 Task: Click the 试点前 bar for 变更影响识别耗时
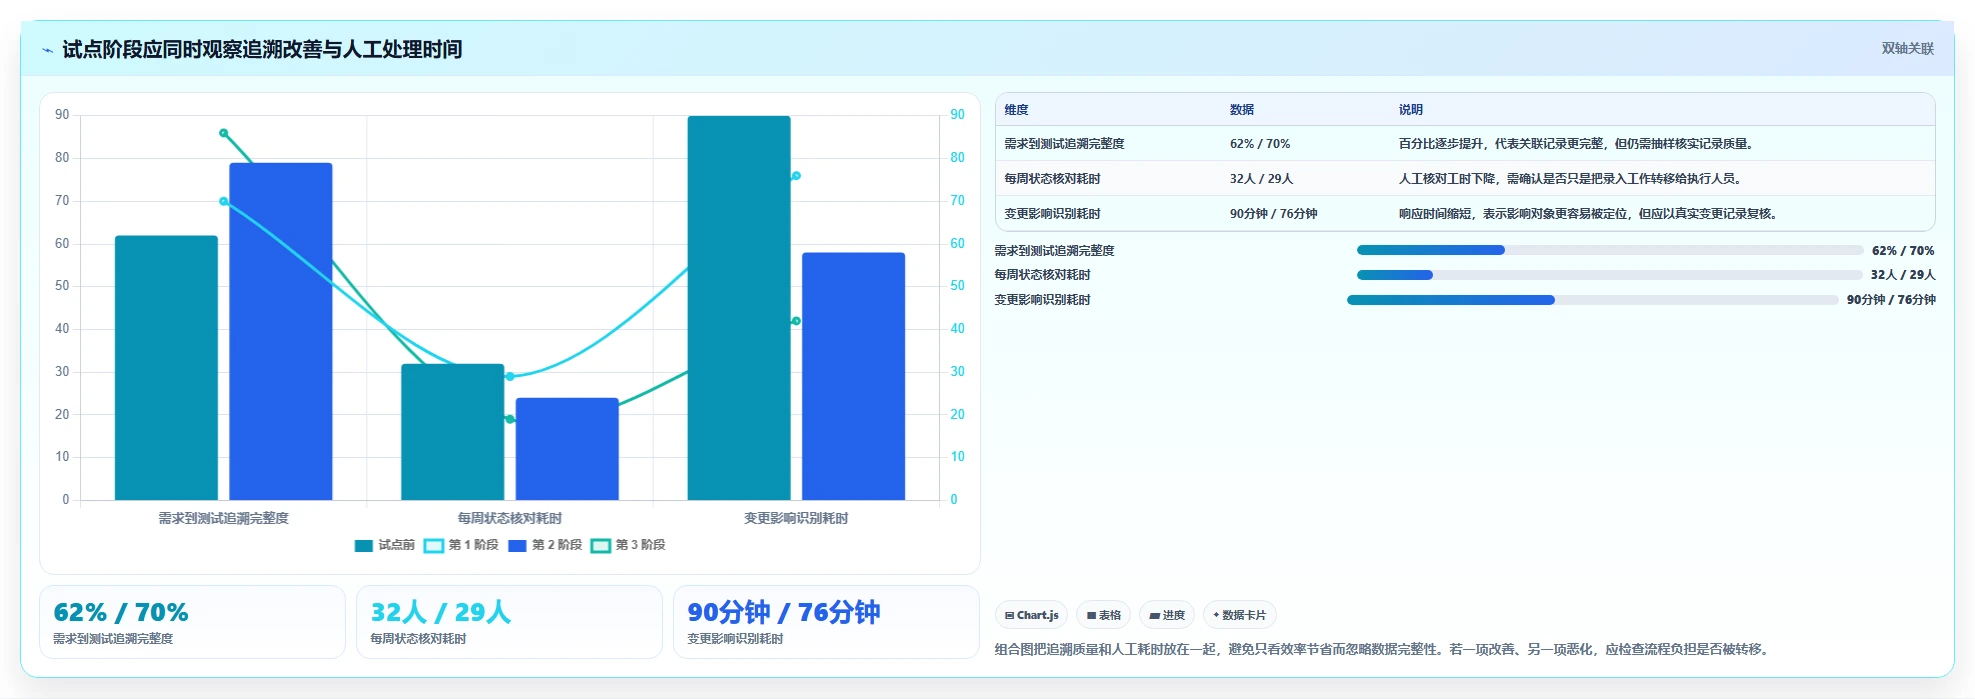[739, 308]
